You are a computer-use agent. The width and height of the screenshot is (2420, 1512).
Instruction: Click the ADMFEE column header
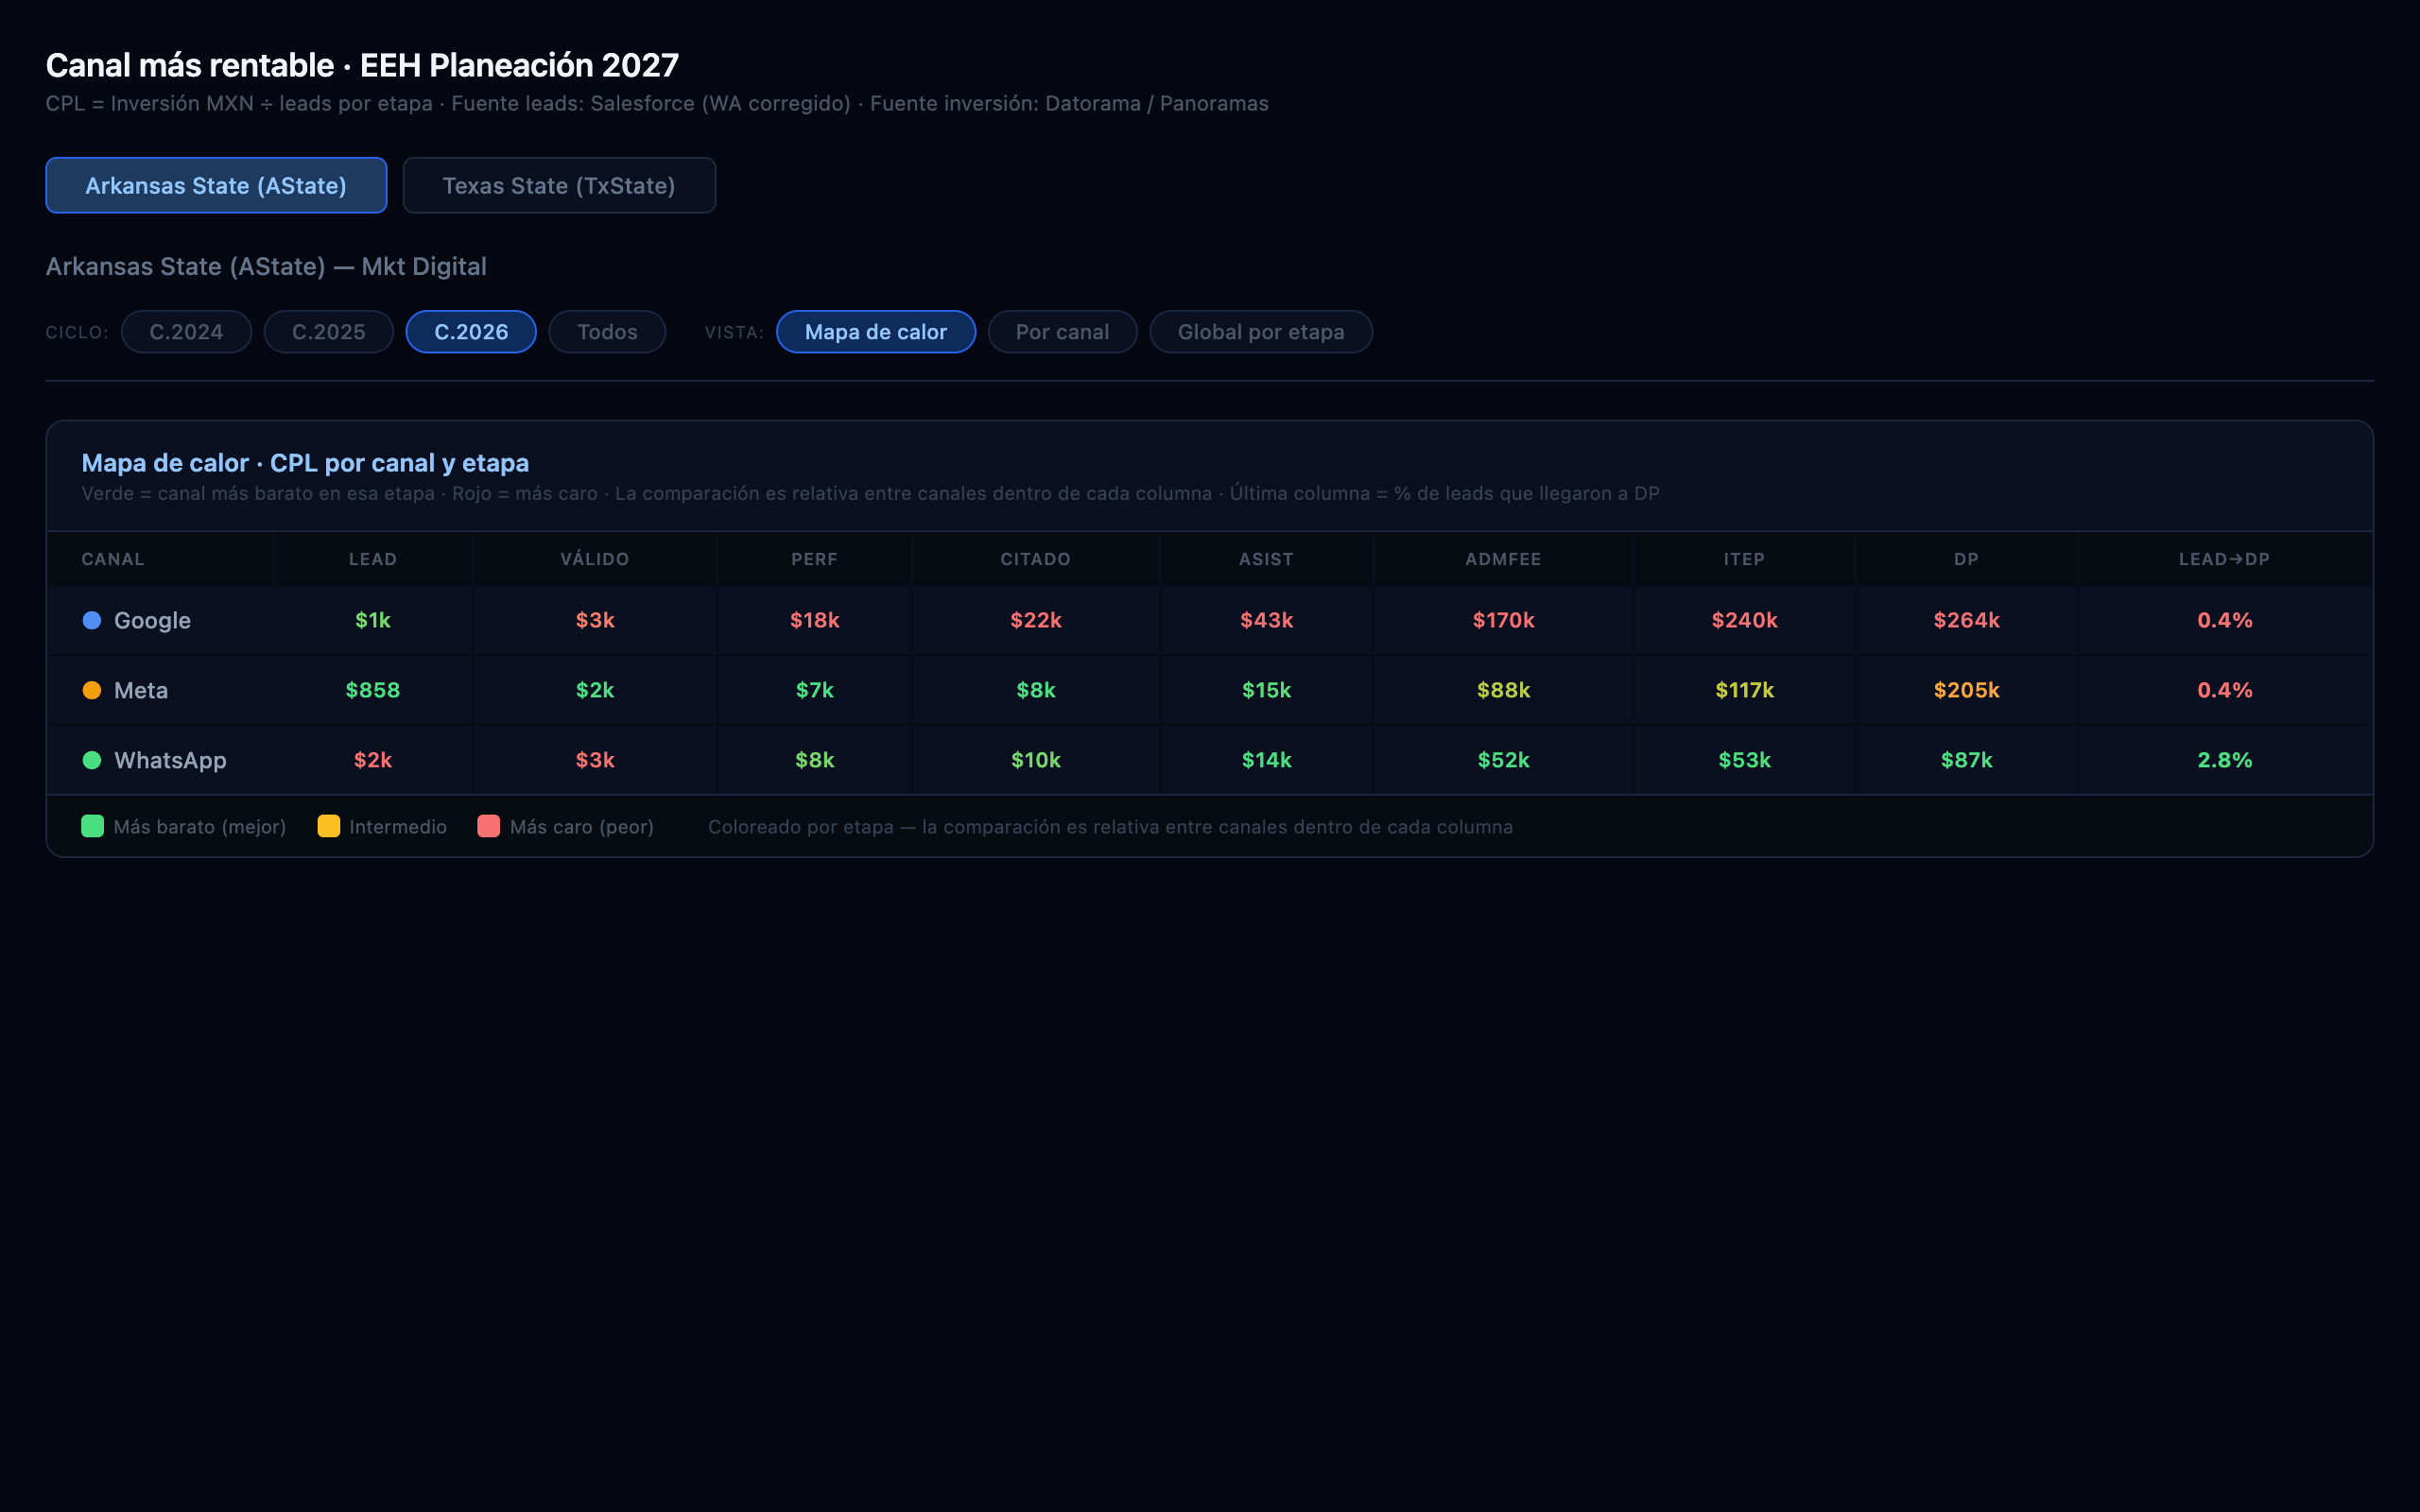[x=1503, y=559]
